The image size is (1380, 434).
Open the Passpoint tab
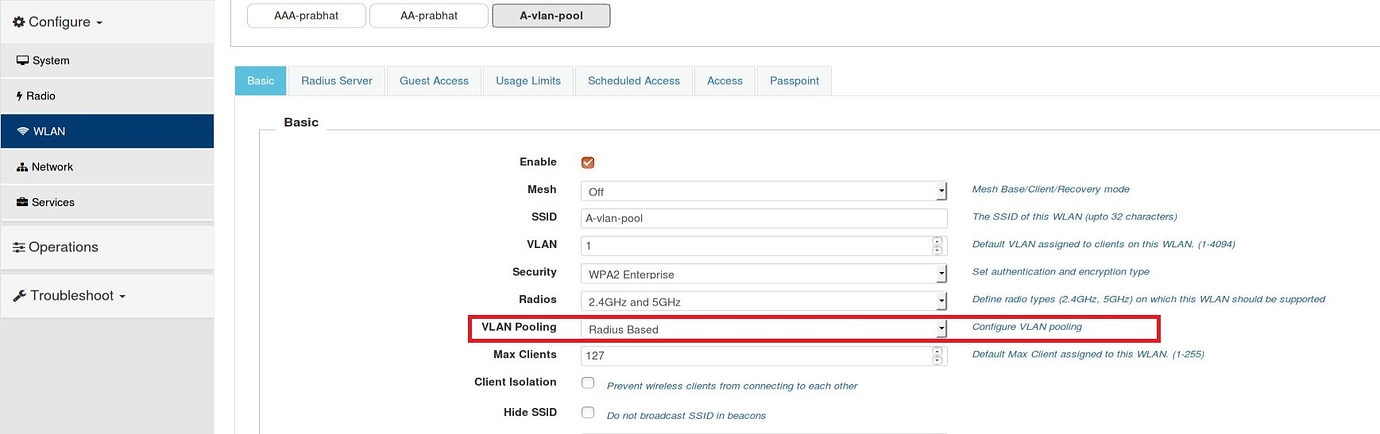click(x=794, y=81)
